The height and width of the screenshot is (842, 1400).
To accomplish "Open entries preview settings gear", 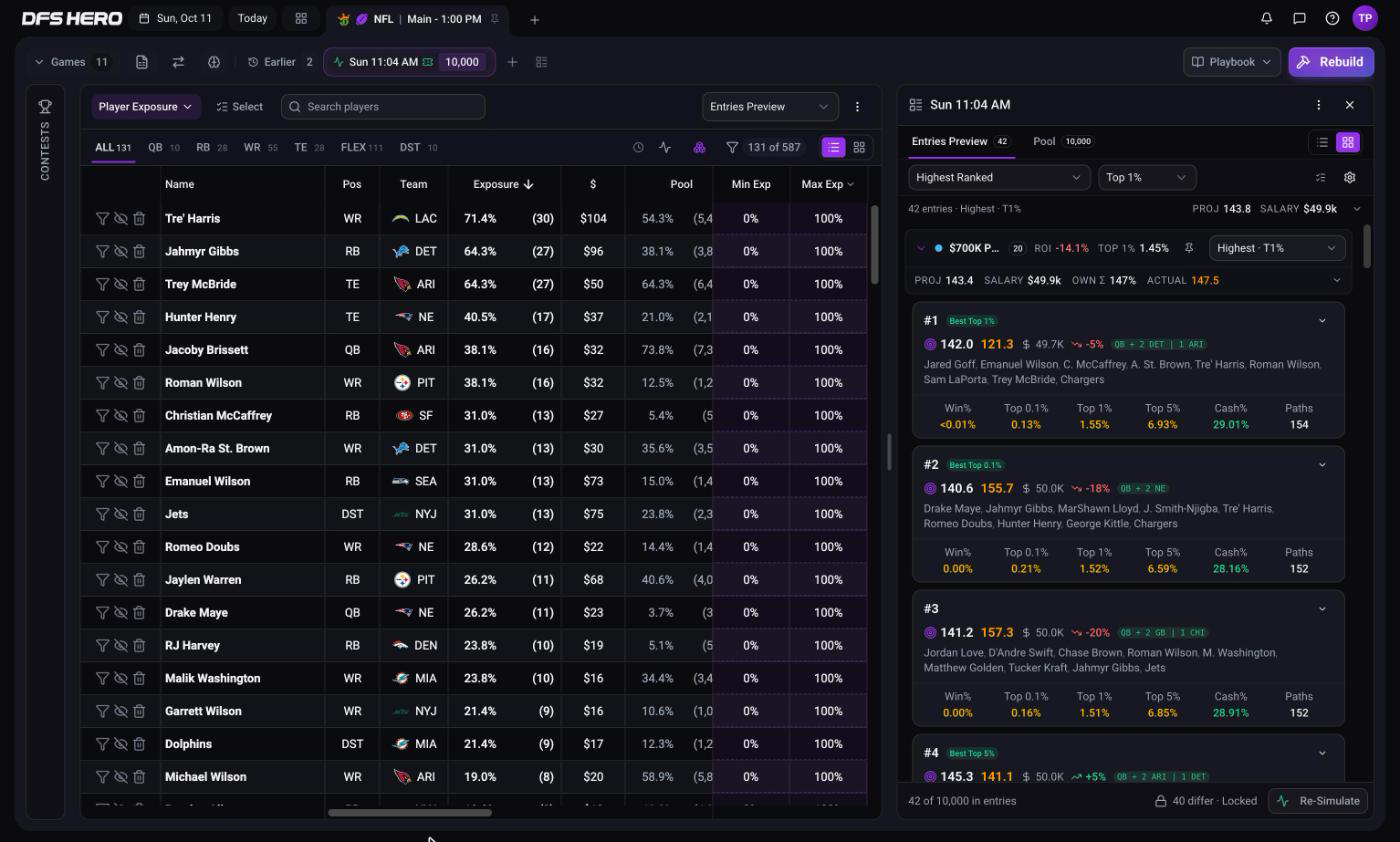I will [x=1349, y=177].
